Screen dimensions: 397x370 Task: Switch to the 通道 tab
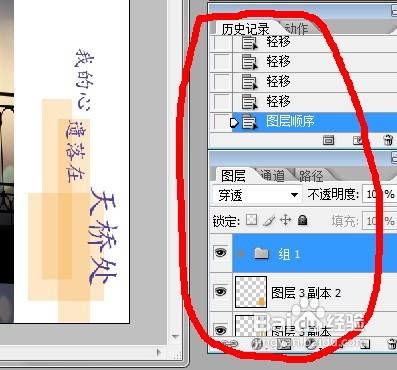click(273, 175)
